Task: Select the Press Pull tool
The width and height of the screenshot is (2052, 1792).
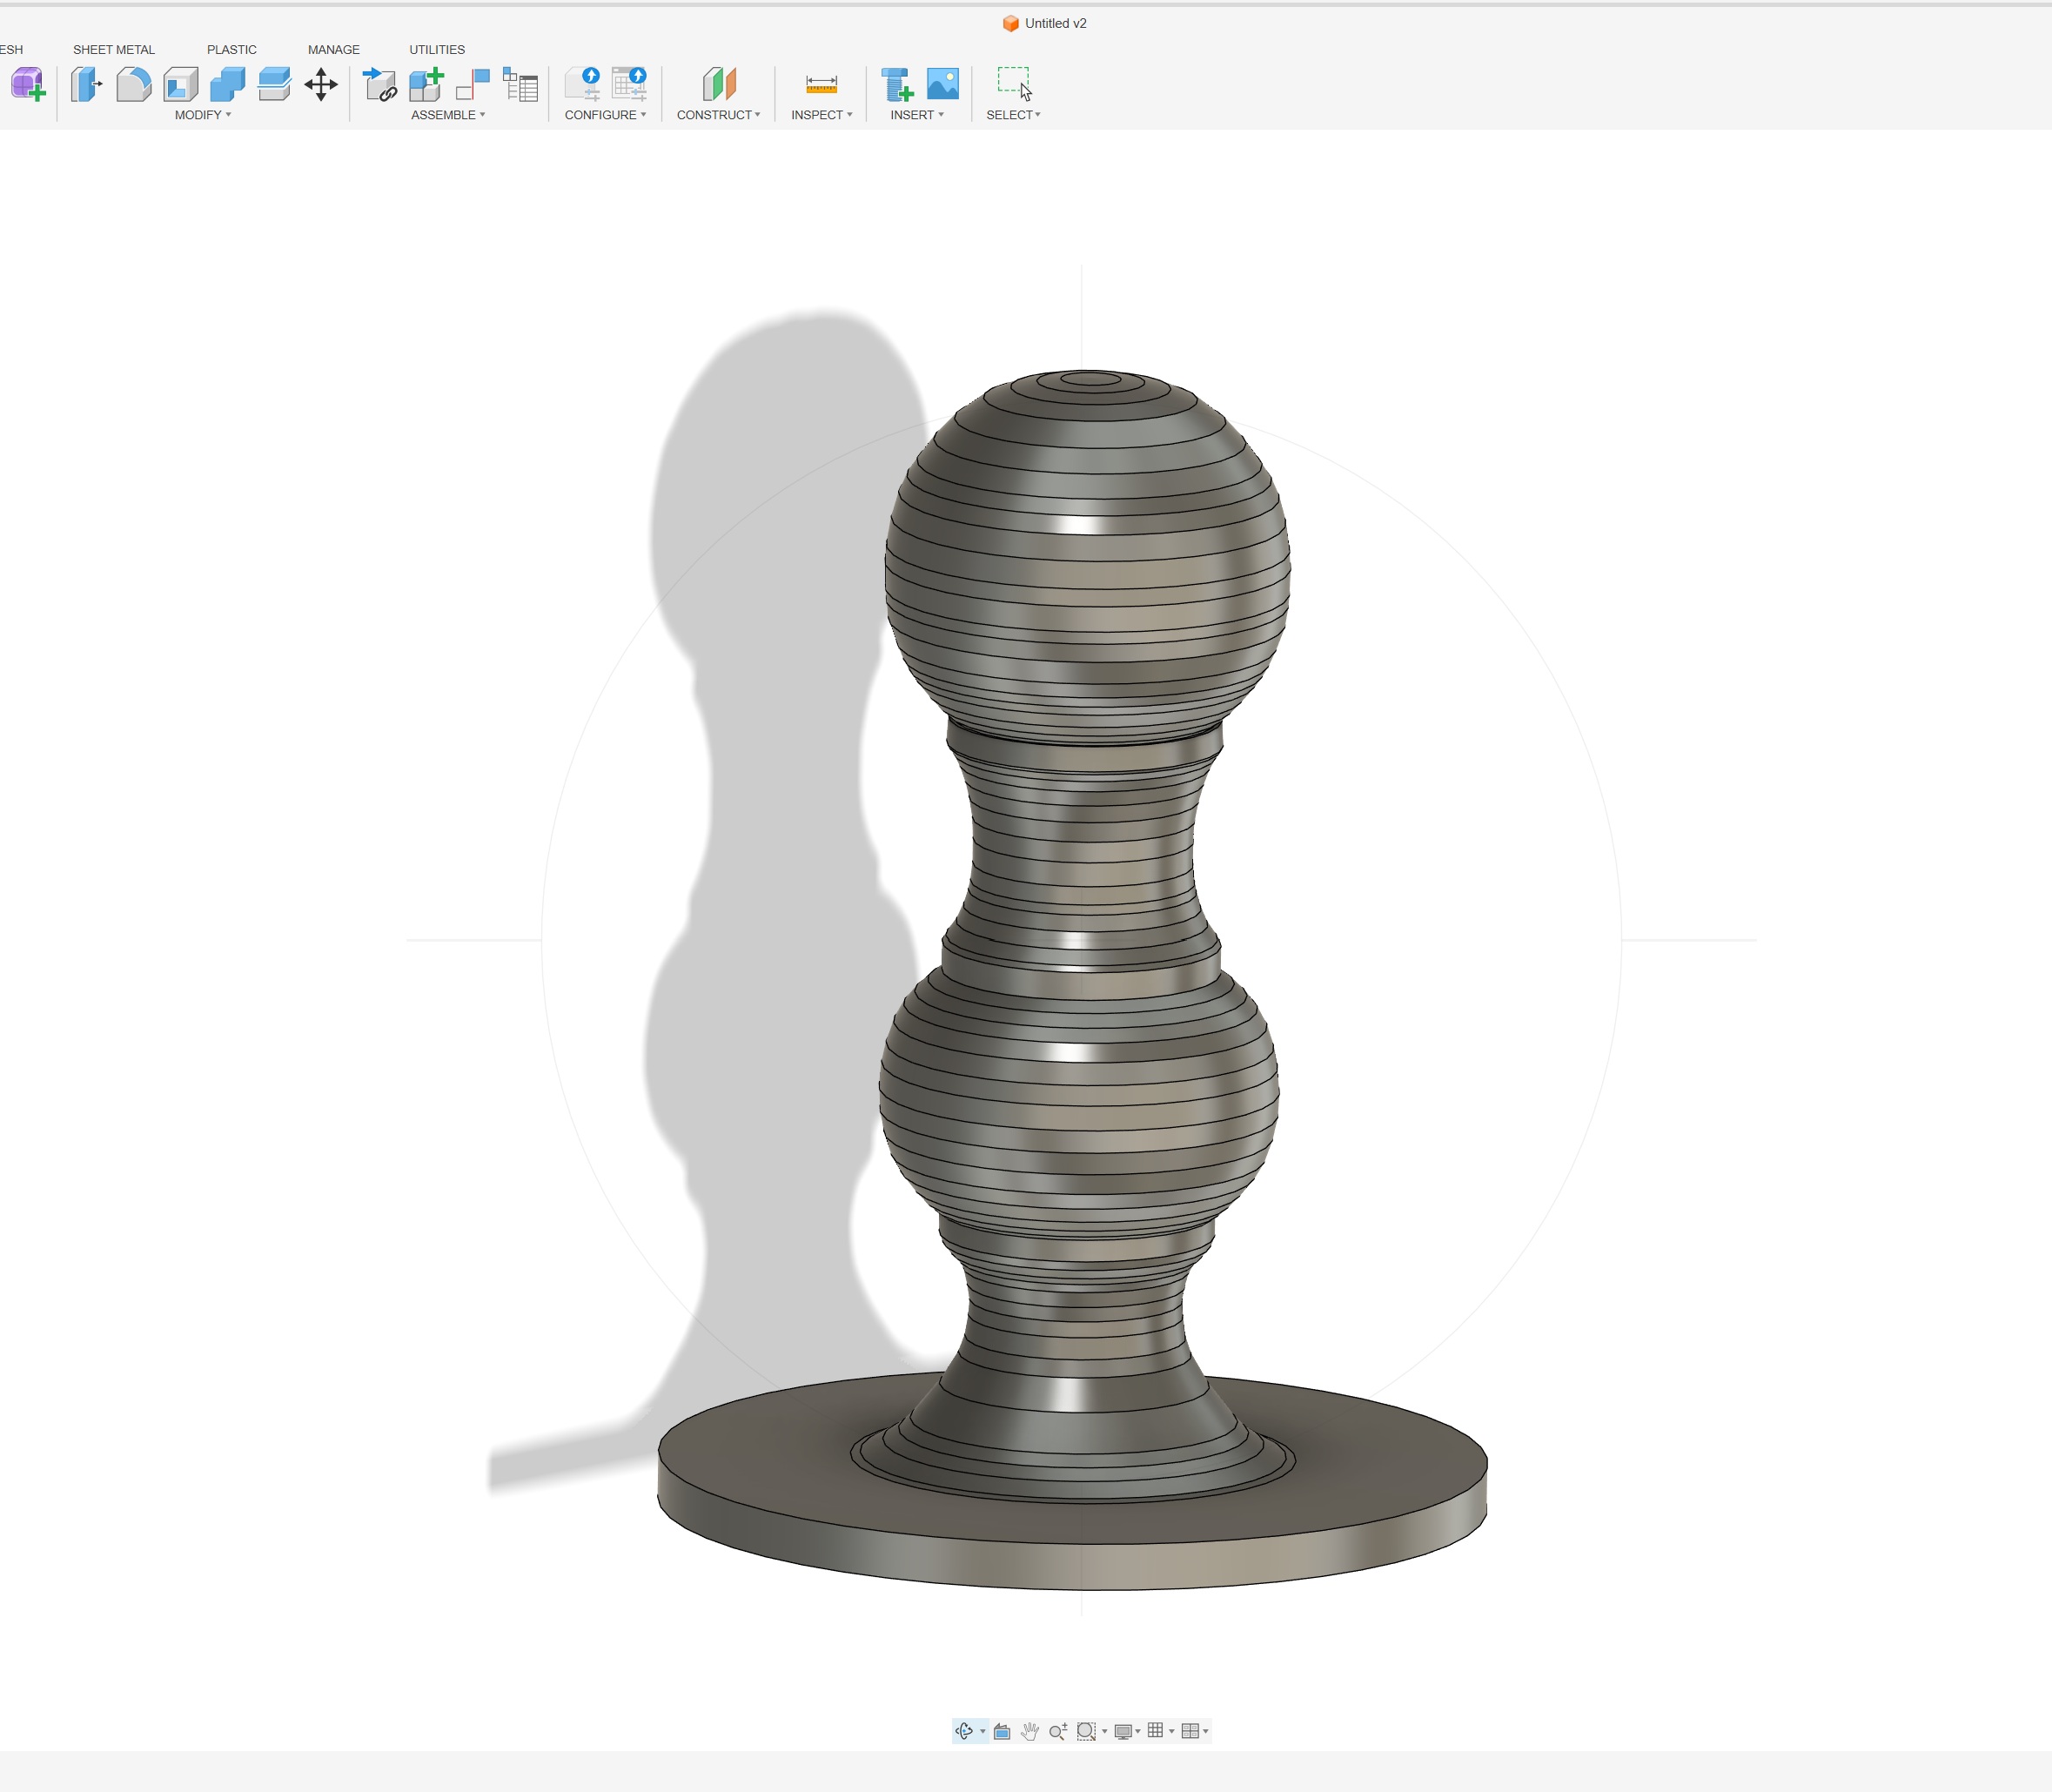Action: (x=86, y=84)
